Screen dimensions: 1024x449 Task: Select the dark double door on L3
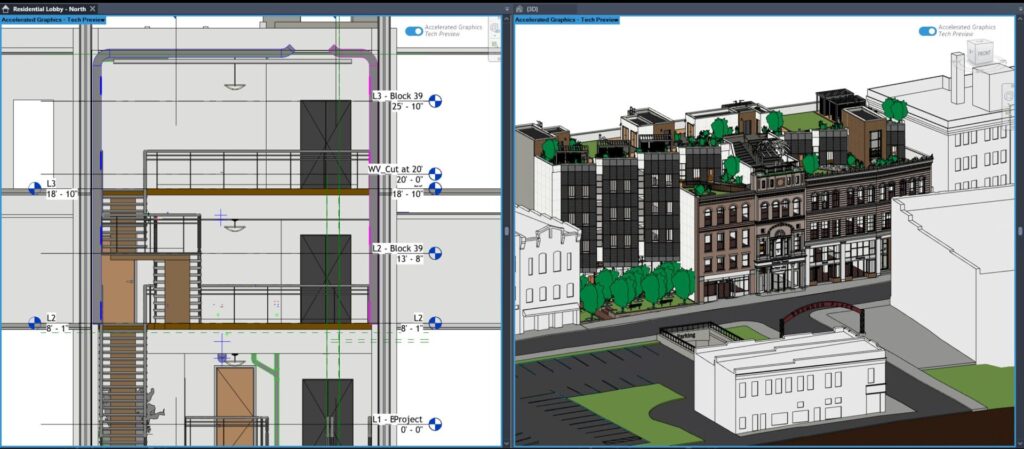click(x=325, y=143)
